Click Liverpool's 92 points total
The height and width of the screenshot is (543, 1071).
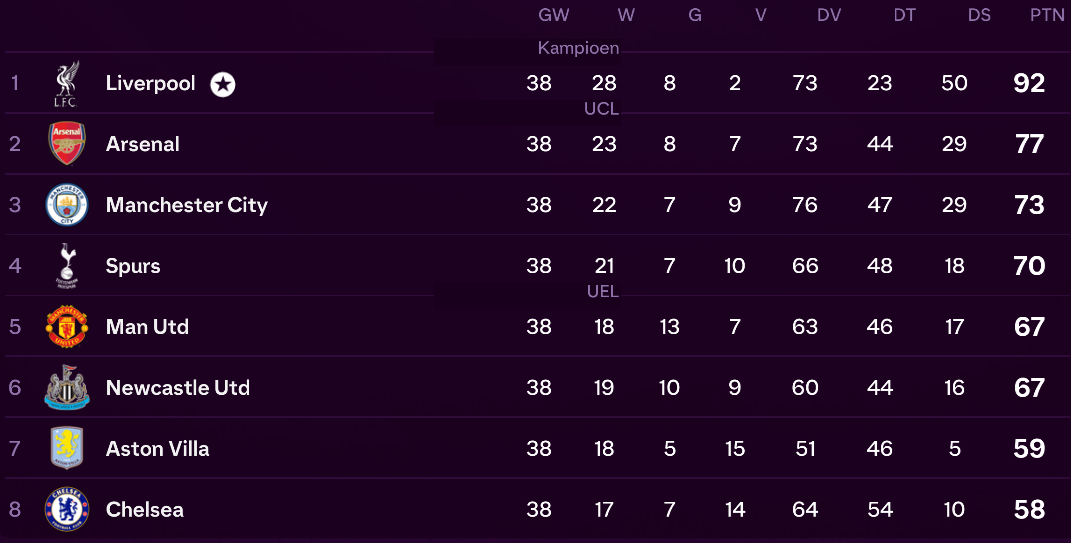[x=1029, y=83]
